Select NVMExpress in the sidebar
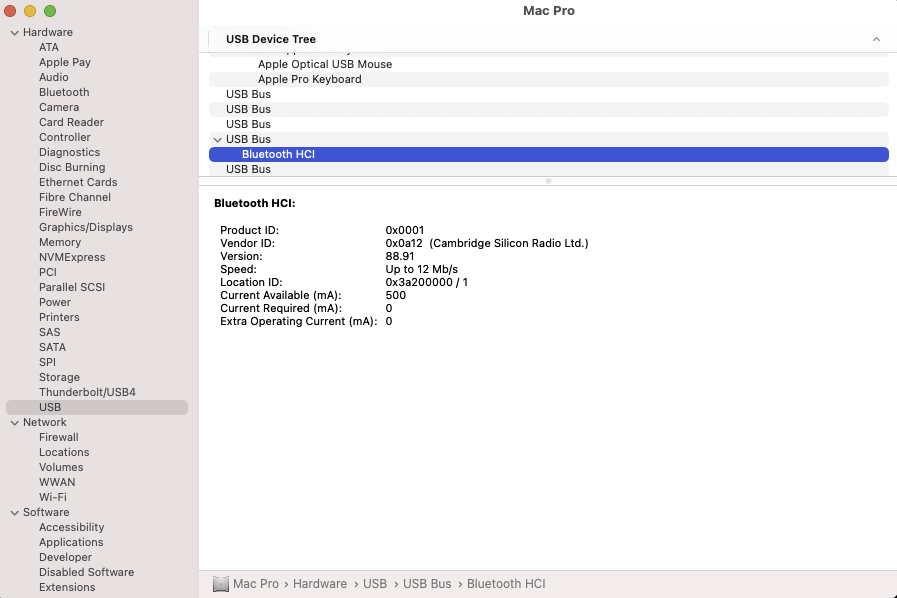Image resolution: width=897 pixels, height=598 pixels. [x=72, y=257]
